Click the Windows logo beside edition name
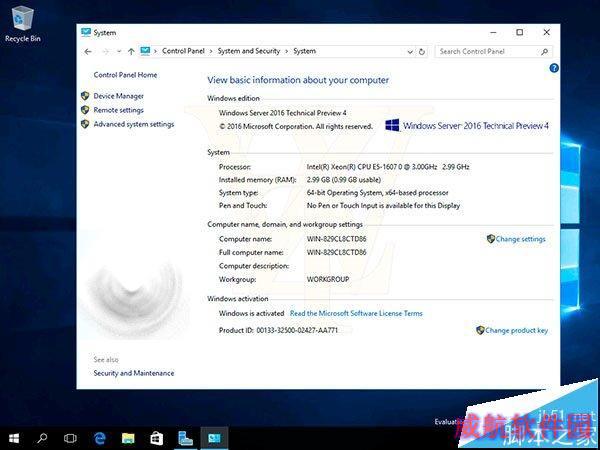This screenshot has height=450, width=600. click(x=392, y=125)
